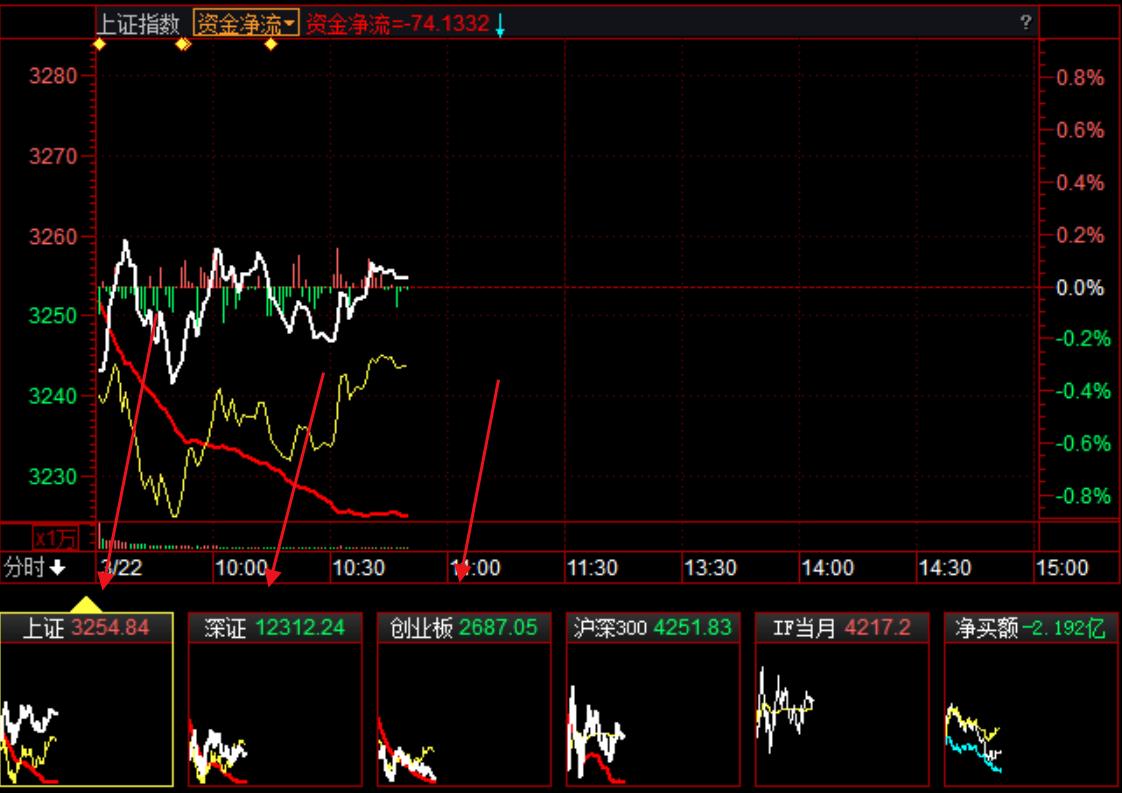This screenshot has width=1122, height=793.
Task: Click the 0.0% label on right axis
Action: [1081, 288]
